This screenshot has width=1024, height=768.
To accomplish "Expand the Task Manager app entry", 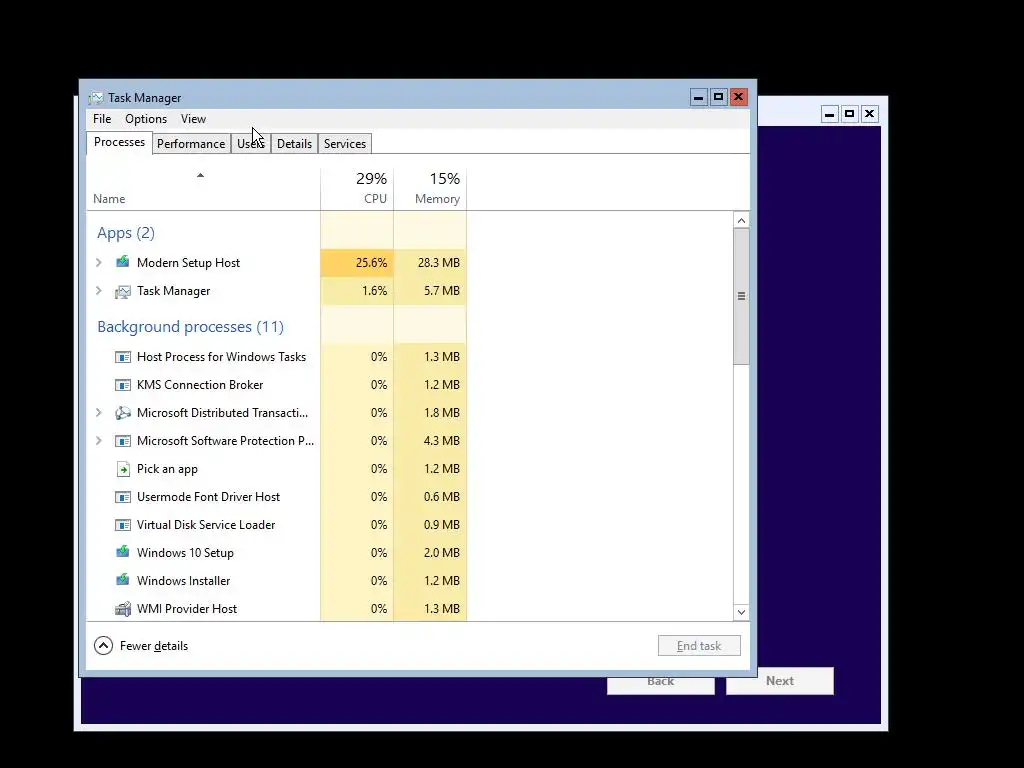I will pos(99,291).
